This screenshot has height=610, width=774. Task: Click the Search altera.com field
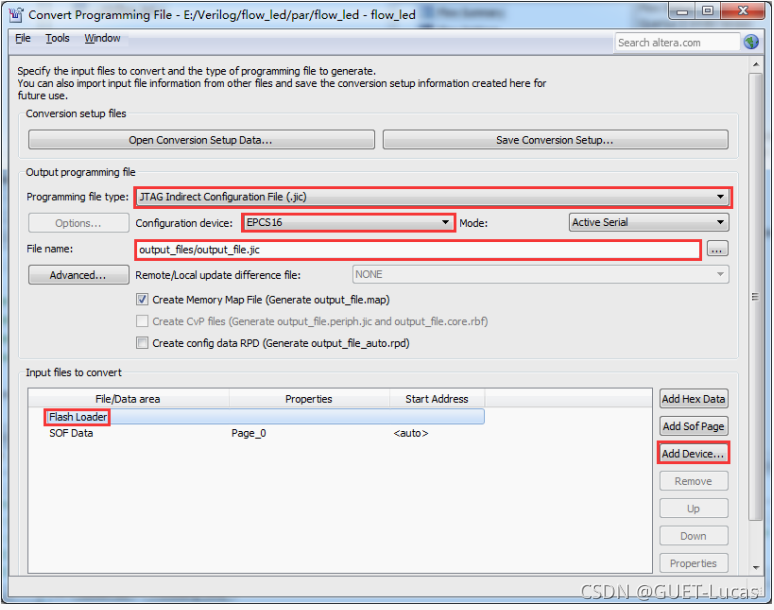677,42
